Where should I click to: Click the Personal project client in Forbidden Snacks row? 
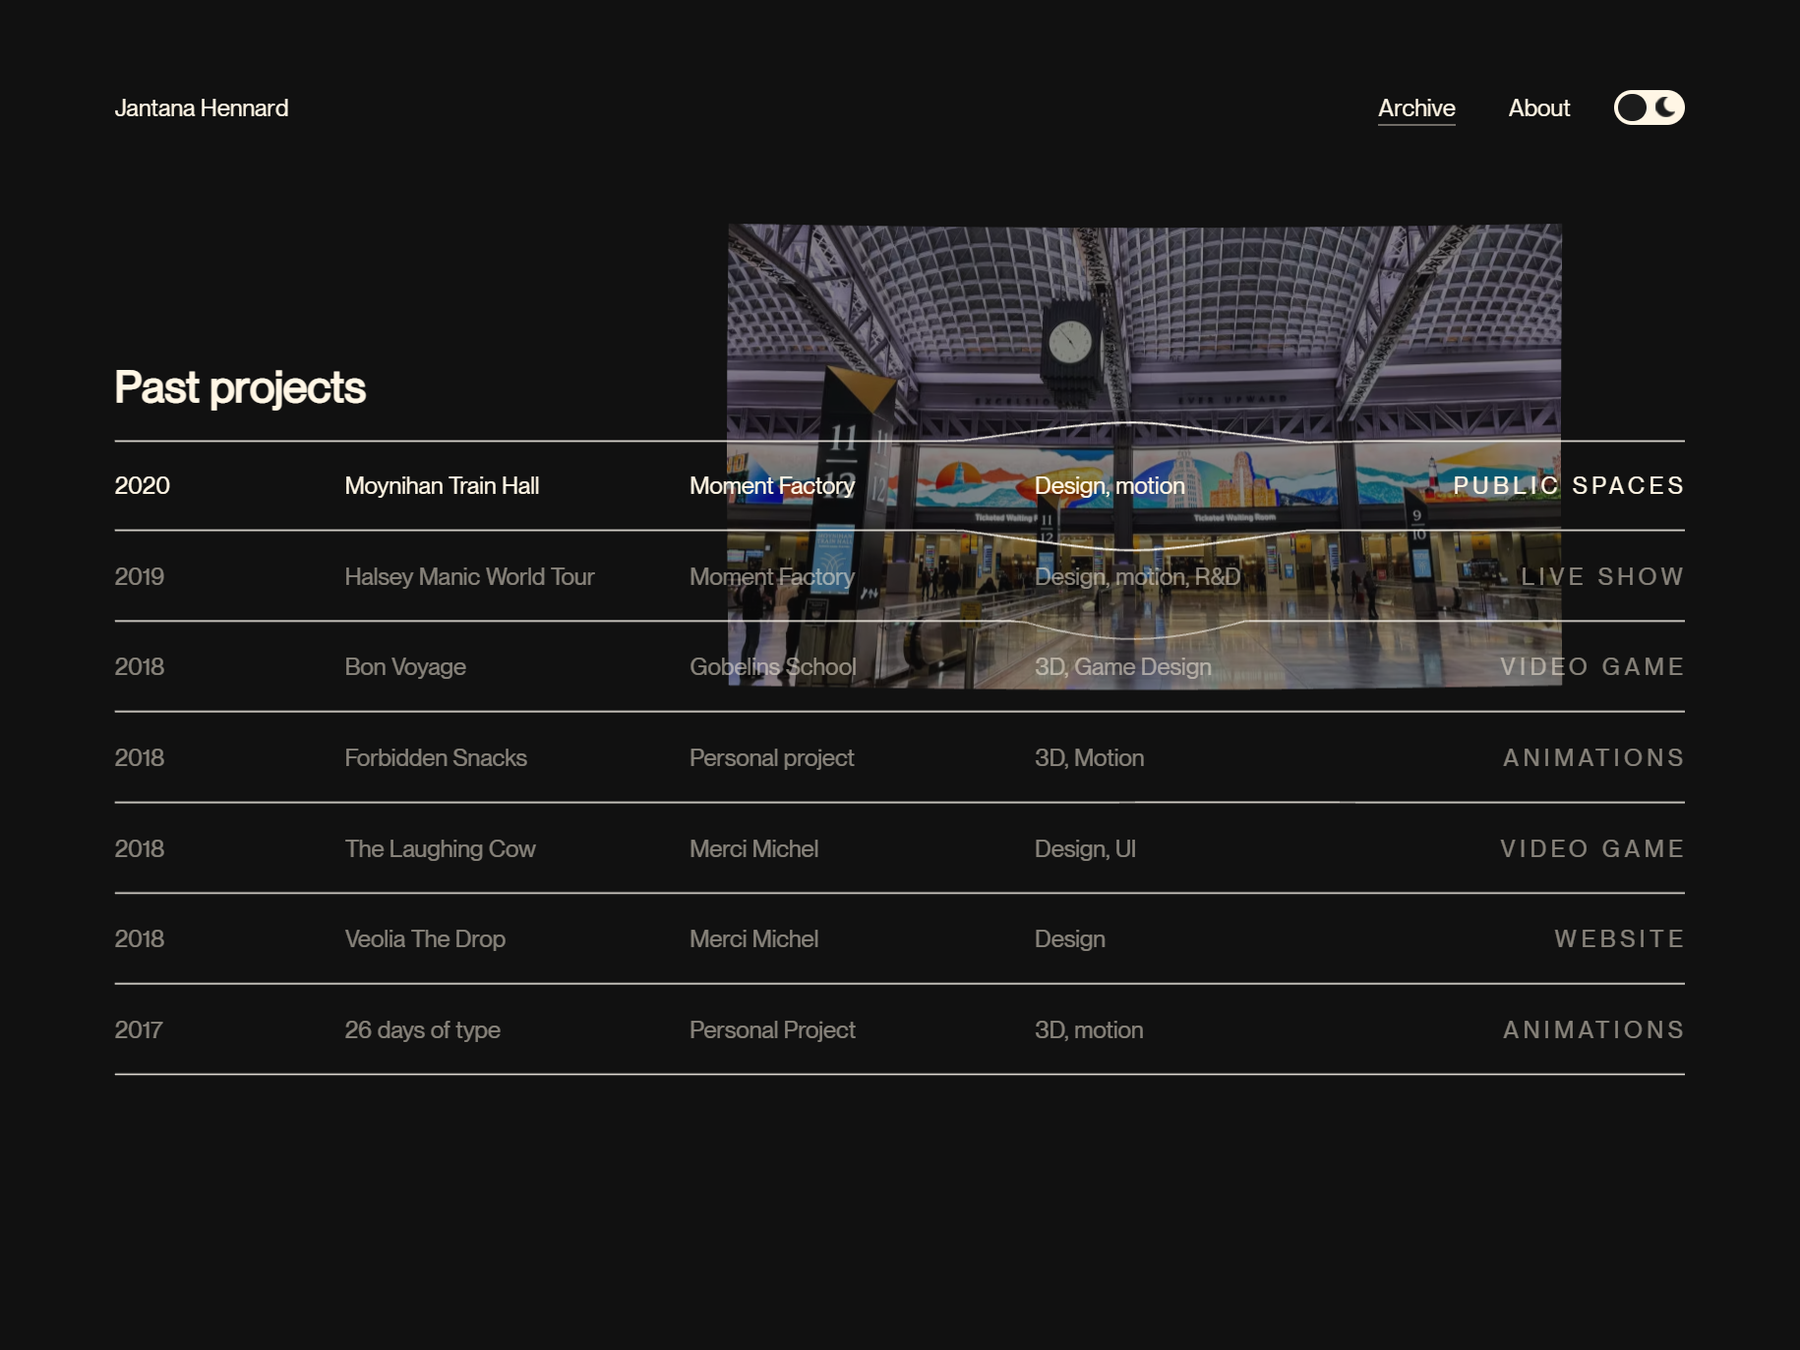point(771,758)
